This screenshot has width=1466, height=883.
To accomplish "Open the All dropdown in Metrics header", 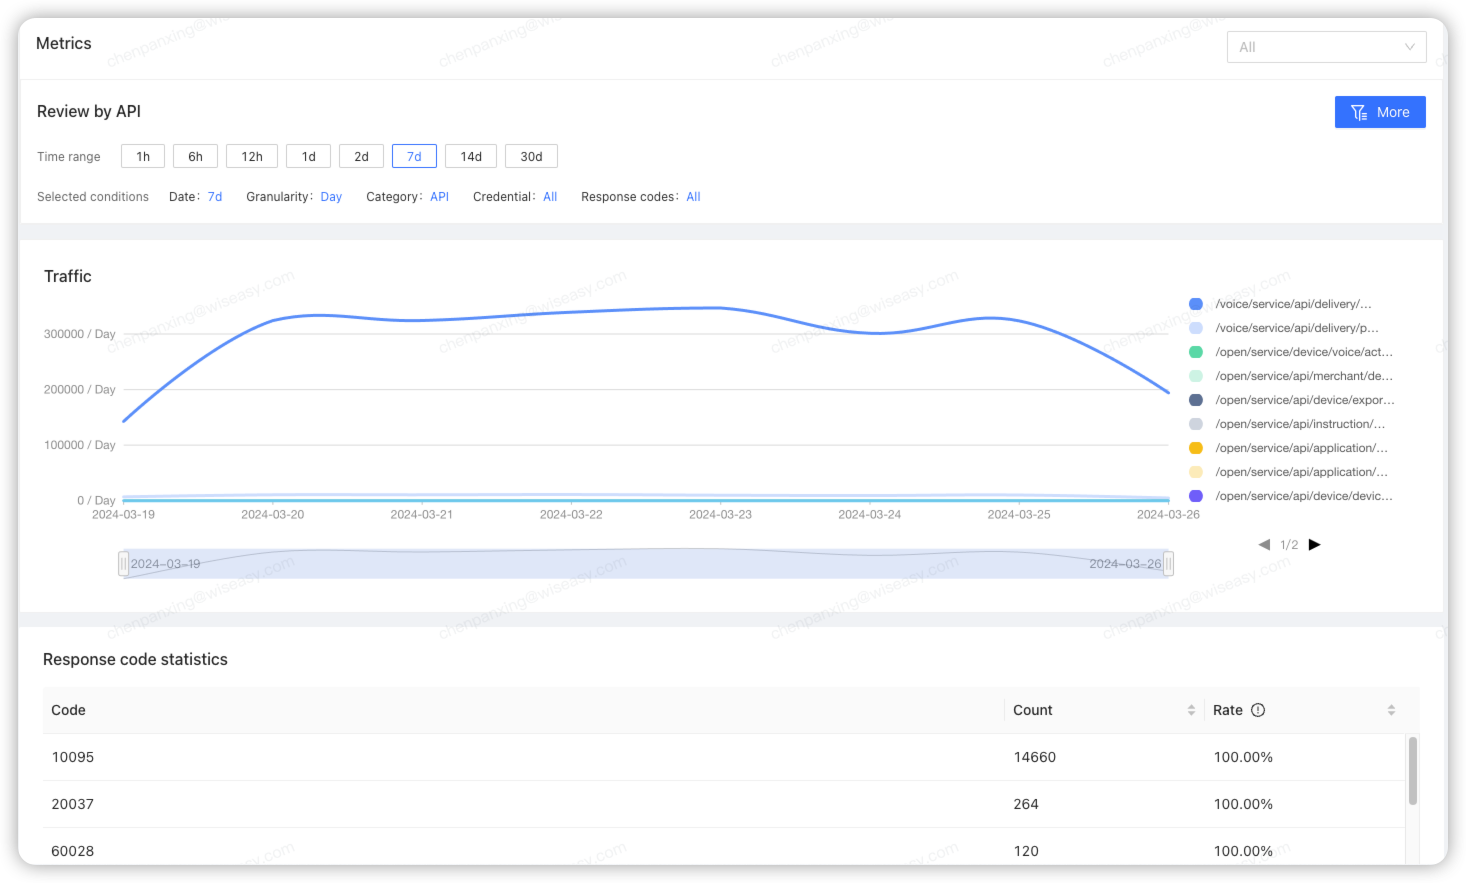I will point(1326,47).
